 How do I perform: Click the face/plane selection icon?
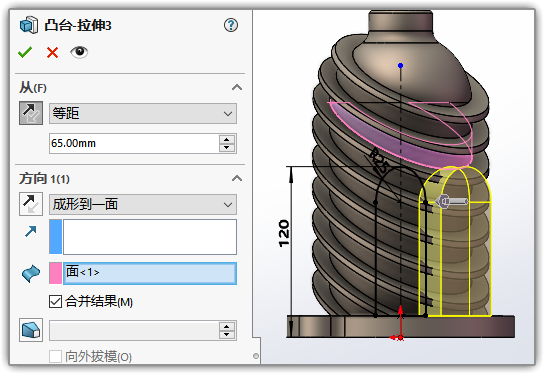pos(31,273)
